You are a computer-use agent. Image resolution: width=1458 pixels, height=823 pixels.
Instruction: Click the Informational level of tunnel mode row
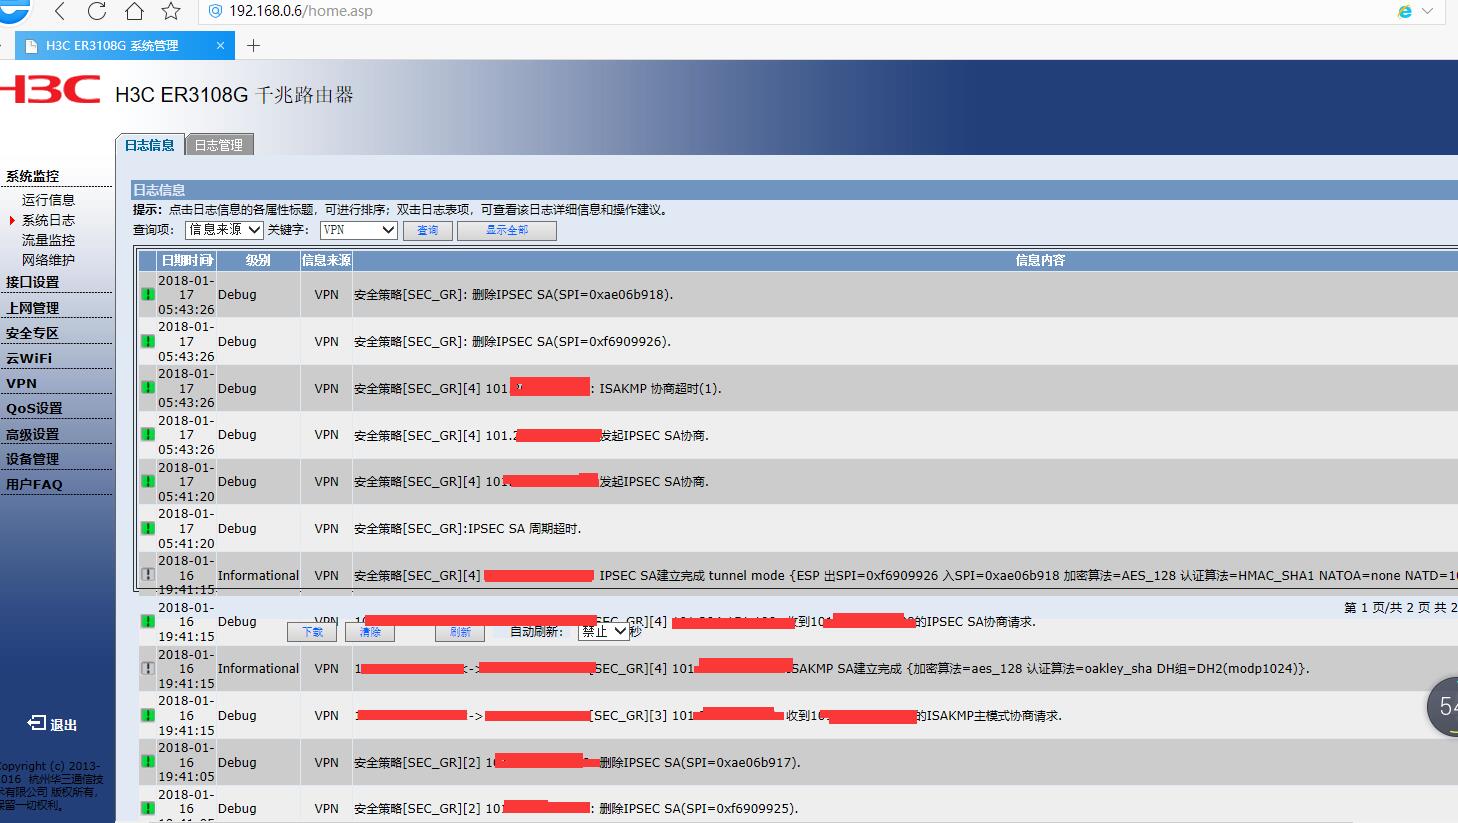pos(258,575)
